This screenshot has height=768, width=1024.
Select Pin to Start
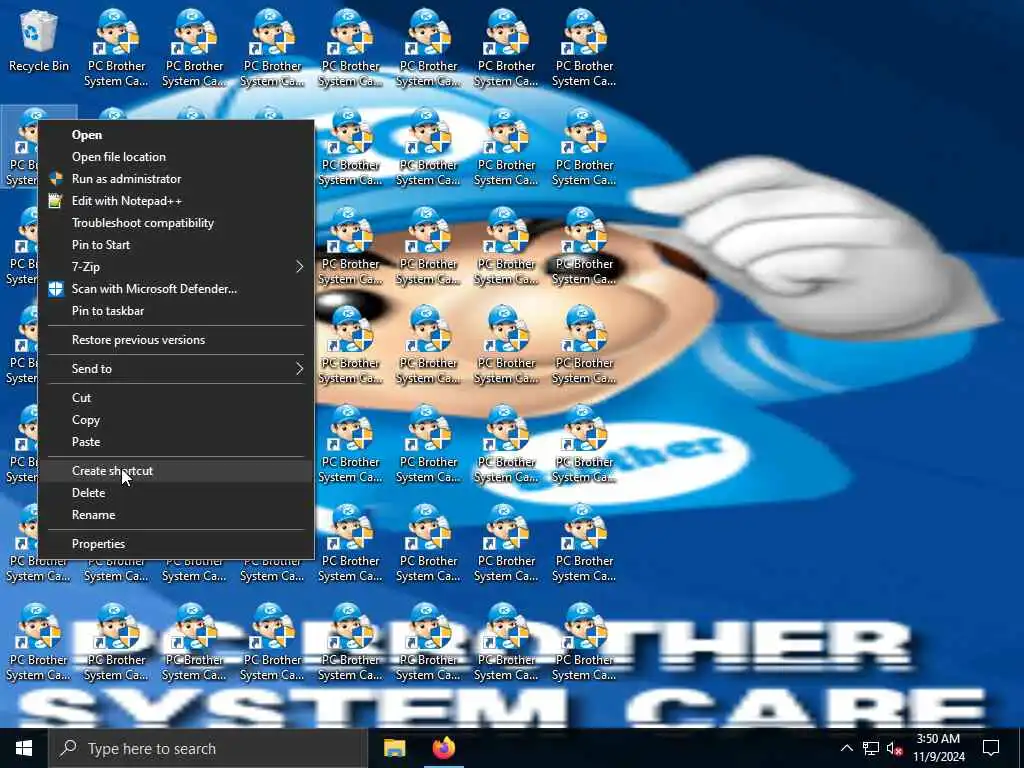[176, 245]
